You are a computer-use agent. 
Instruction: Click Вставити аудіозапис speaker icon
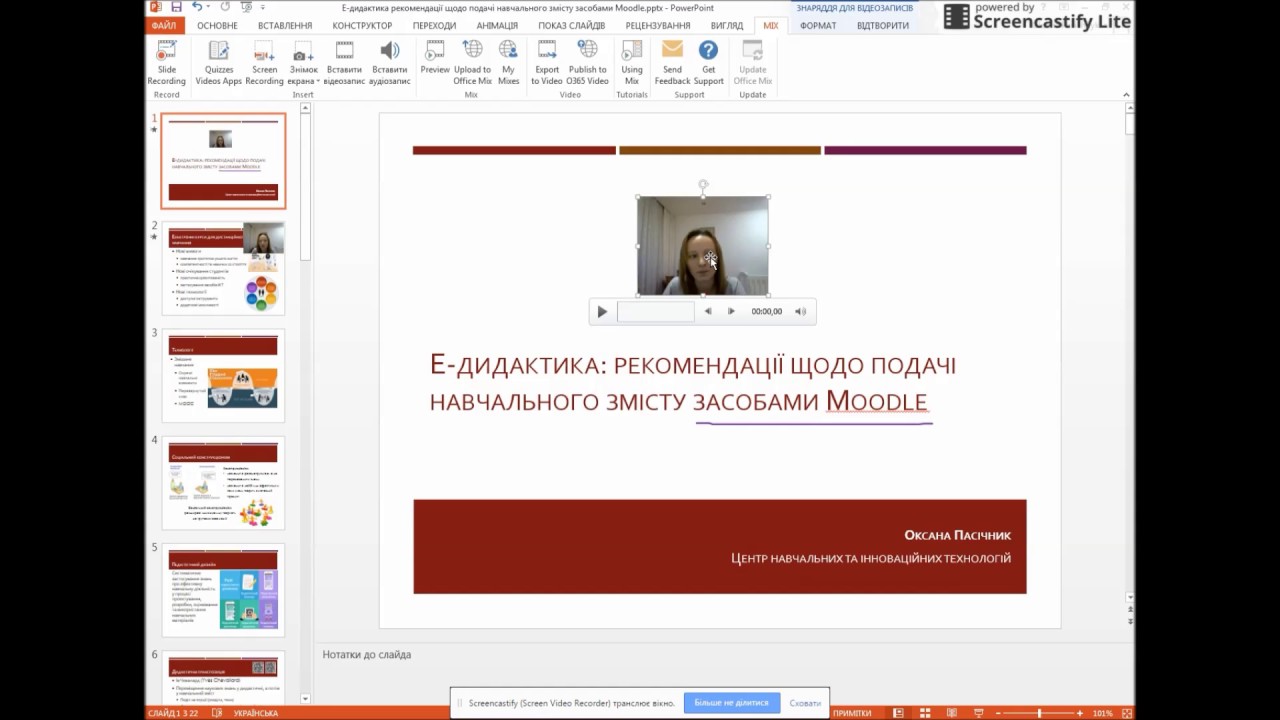coord(390,50)
